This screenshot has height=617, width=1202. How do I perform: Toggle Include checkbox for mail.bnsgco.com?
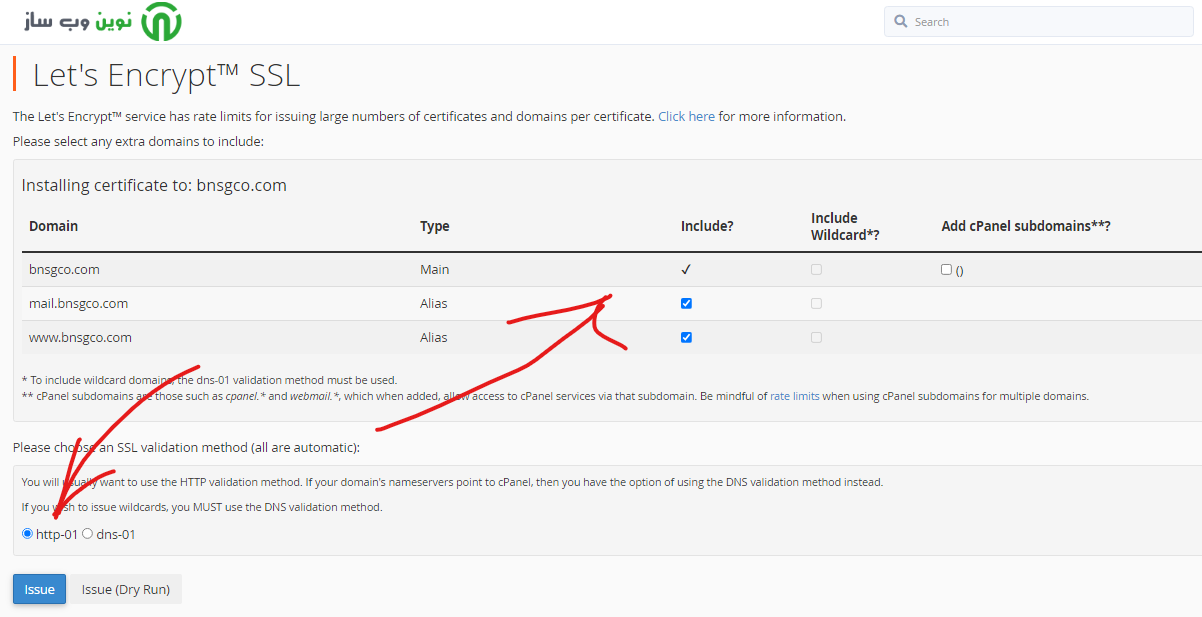(686, 304)
